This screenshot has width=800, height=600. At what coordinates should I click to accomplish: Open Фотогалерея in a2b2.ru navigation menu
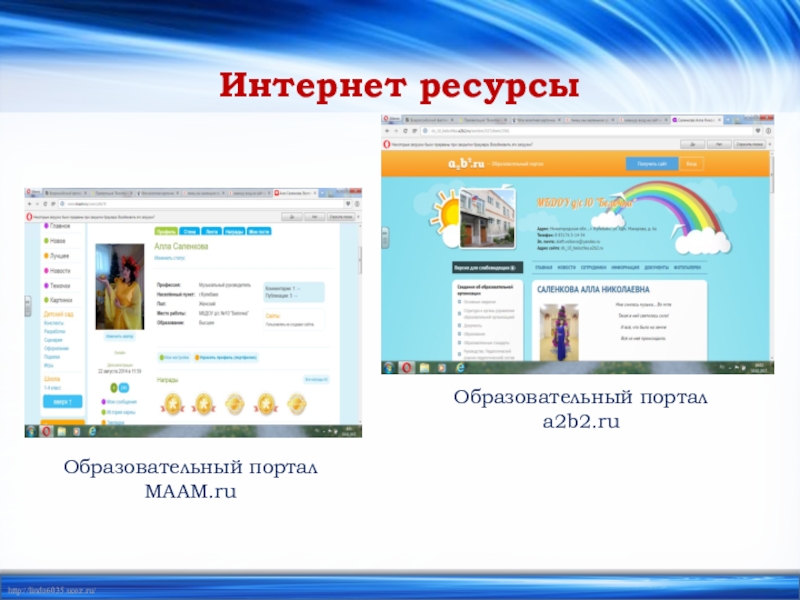[x=687, y=267]
